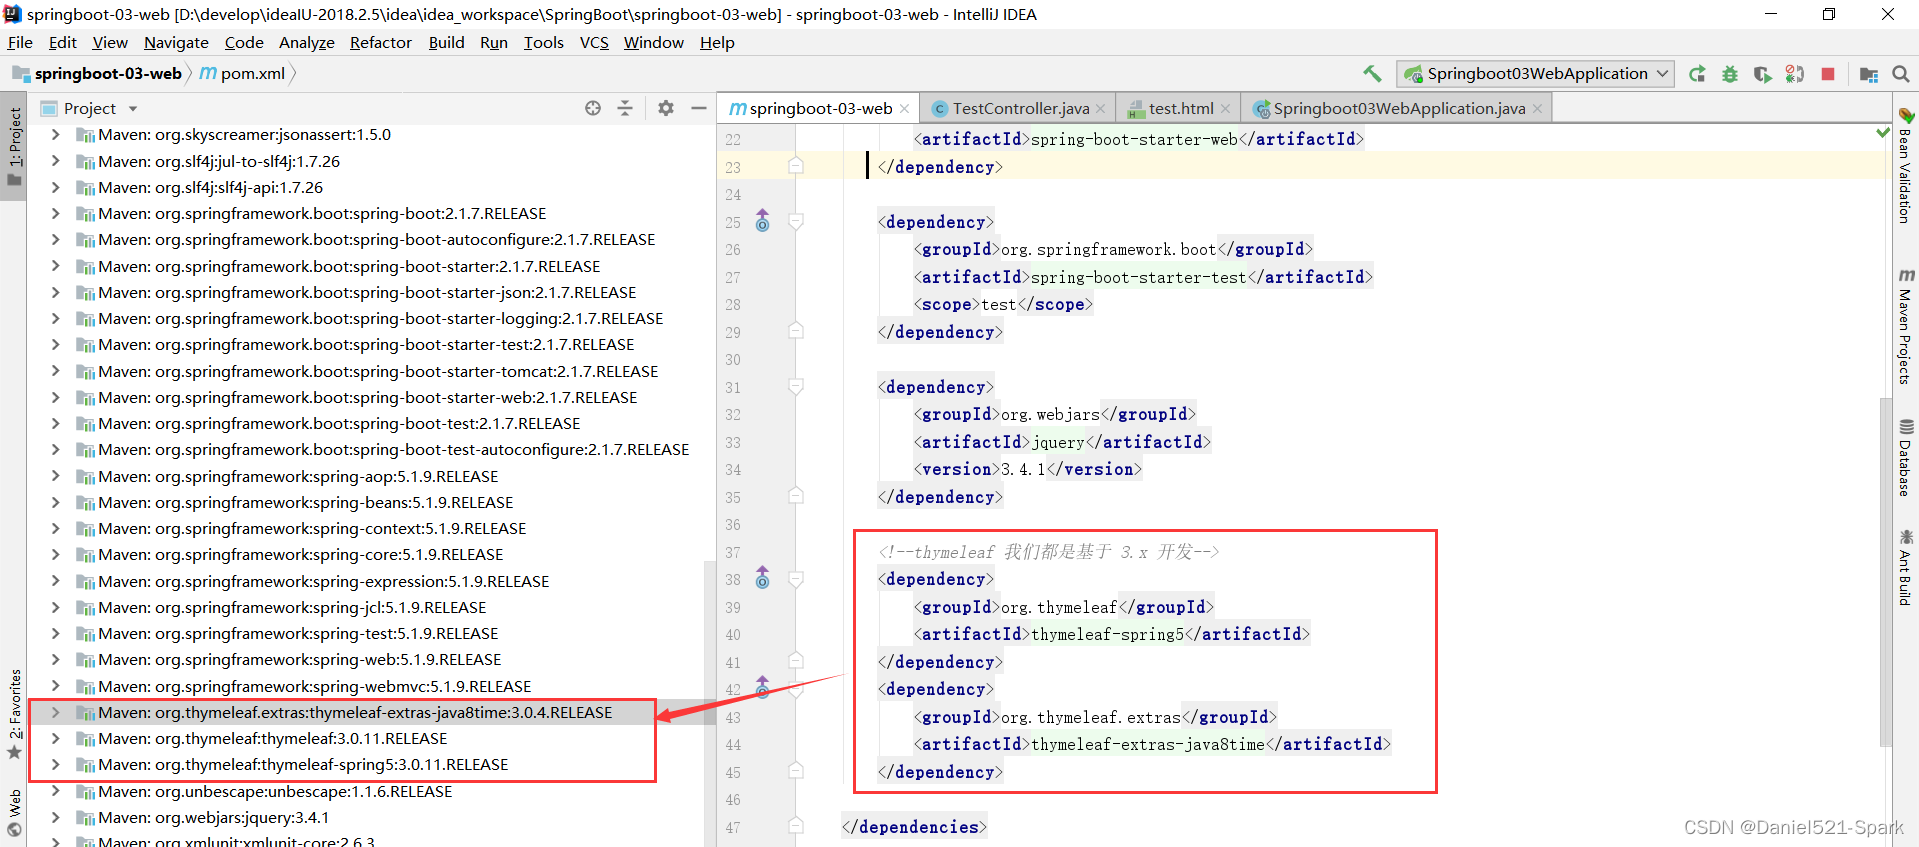Open Project panel settings gear
1919x847 pixels.
666,108
